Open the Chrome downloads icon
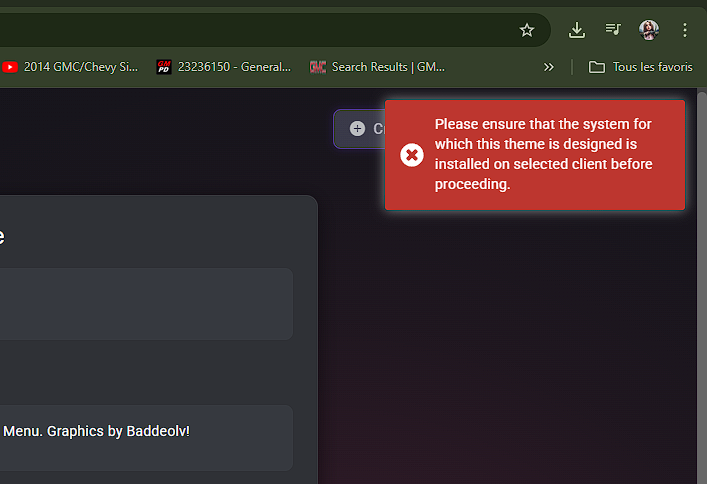The image size is (707, 484). click(576, 30)
